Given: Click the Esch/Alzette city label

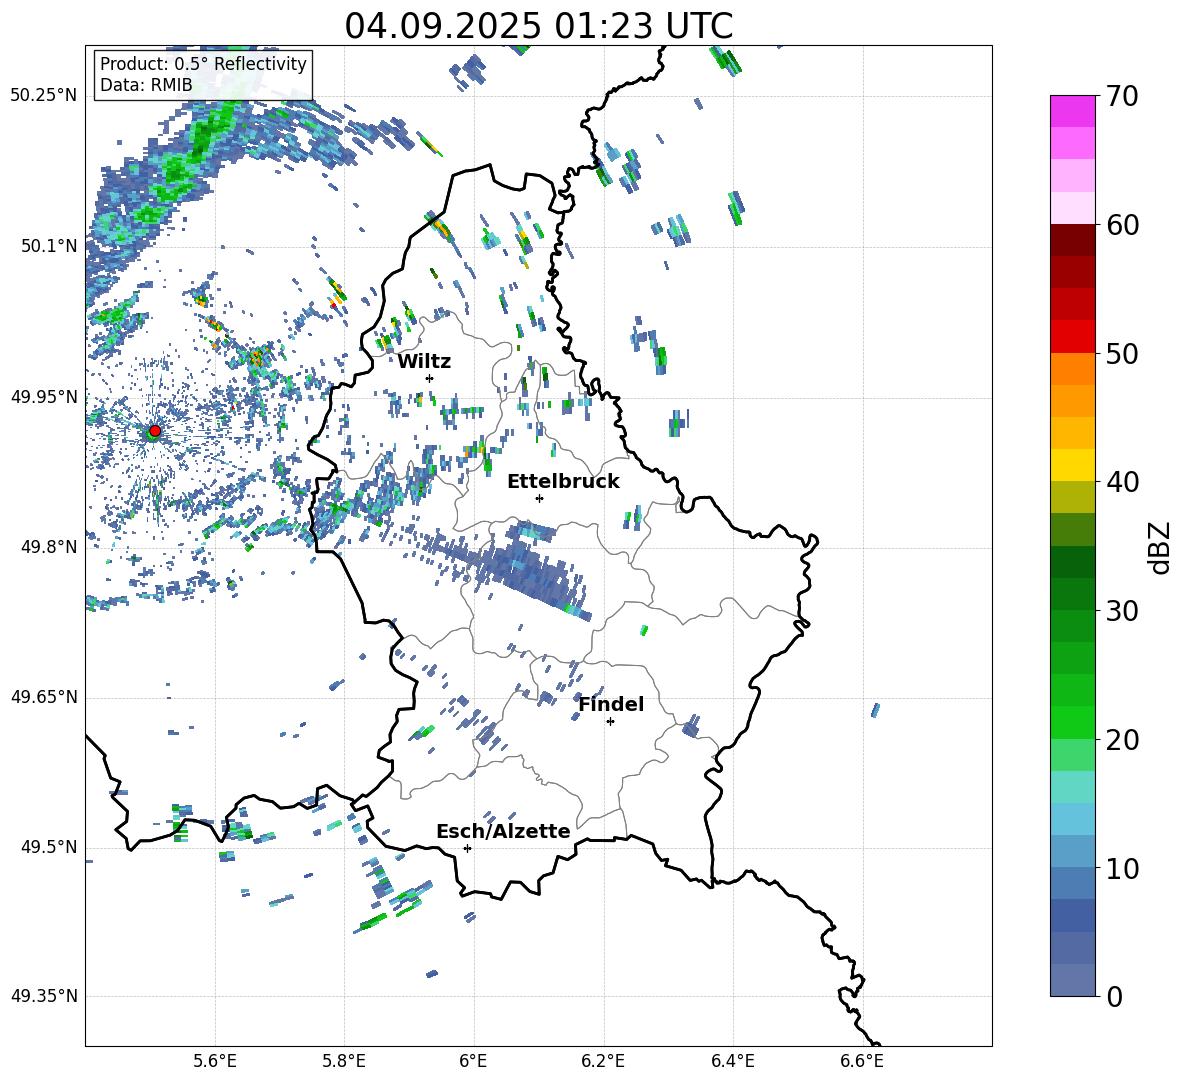Looking at the screenshot, I should [x=503, y=831].
